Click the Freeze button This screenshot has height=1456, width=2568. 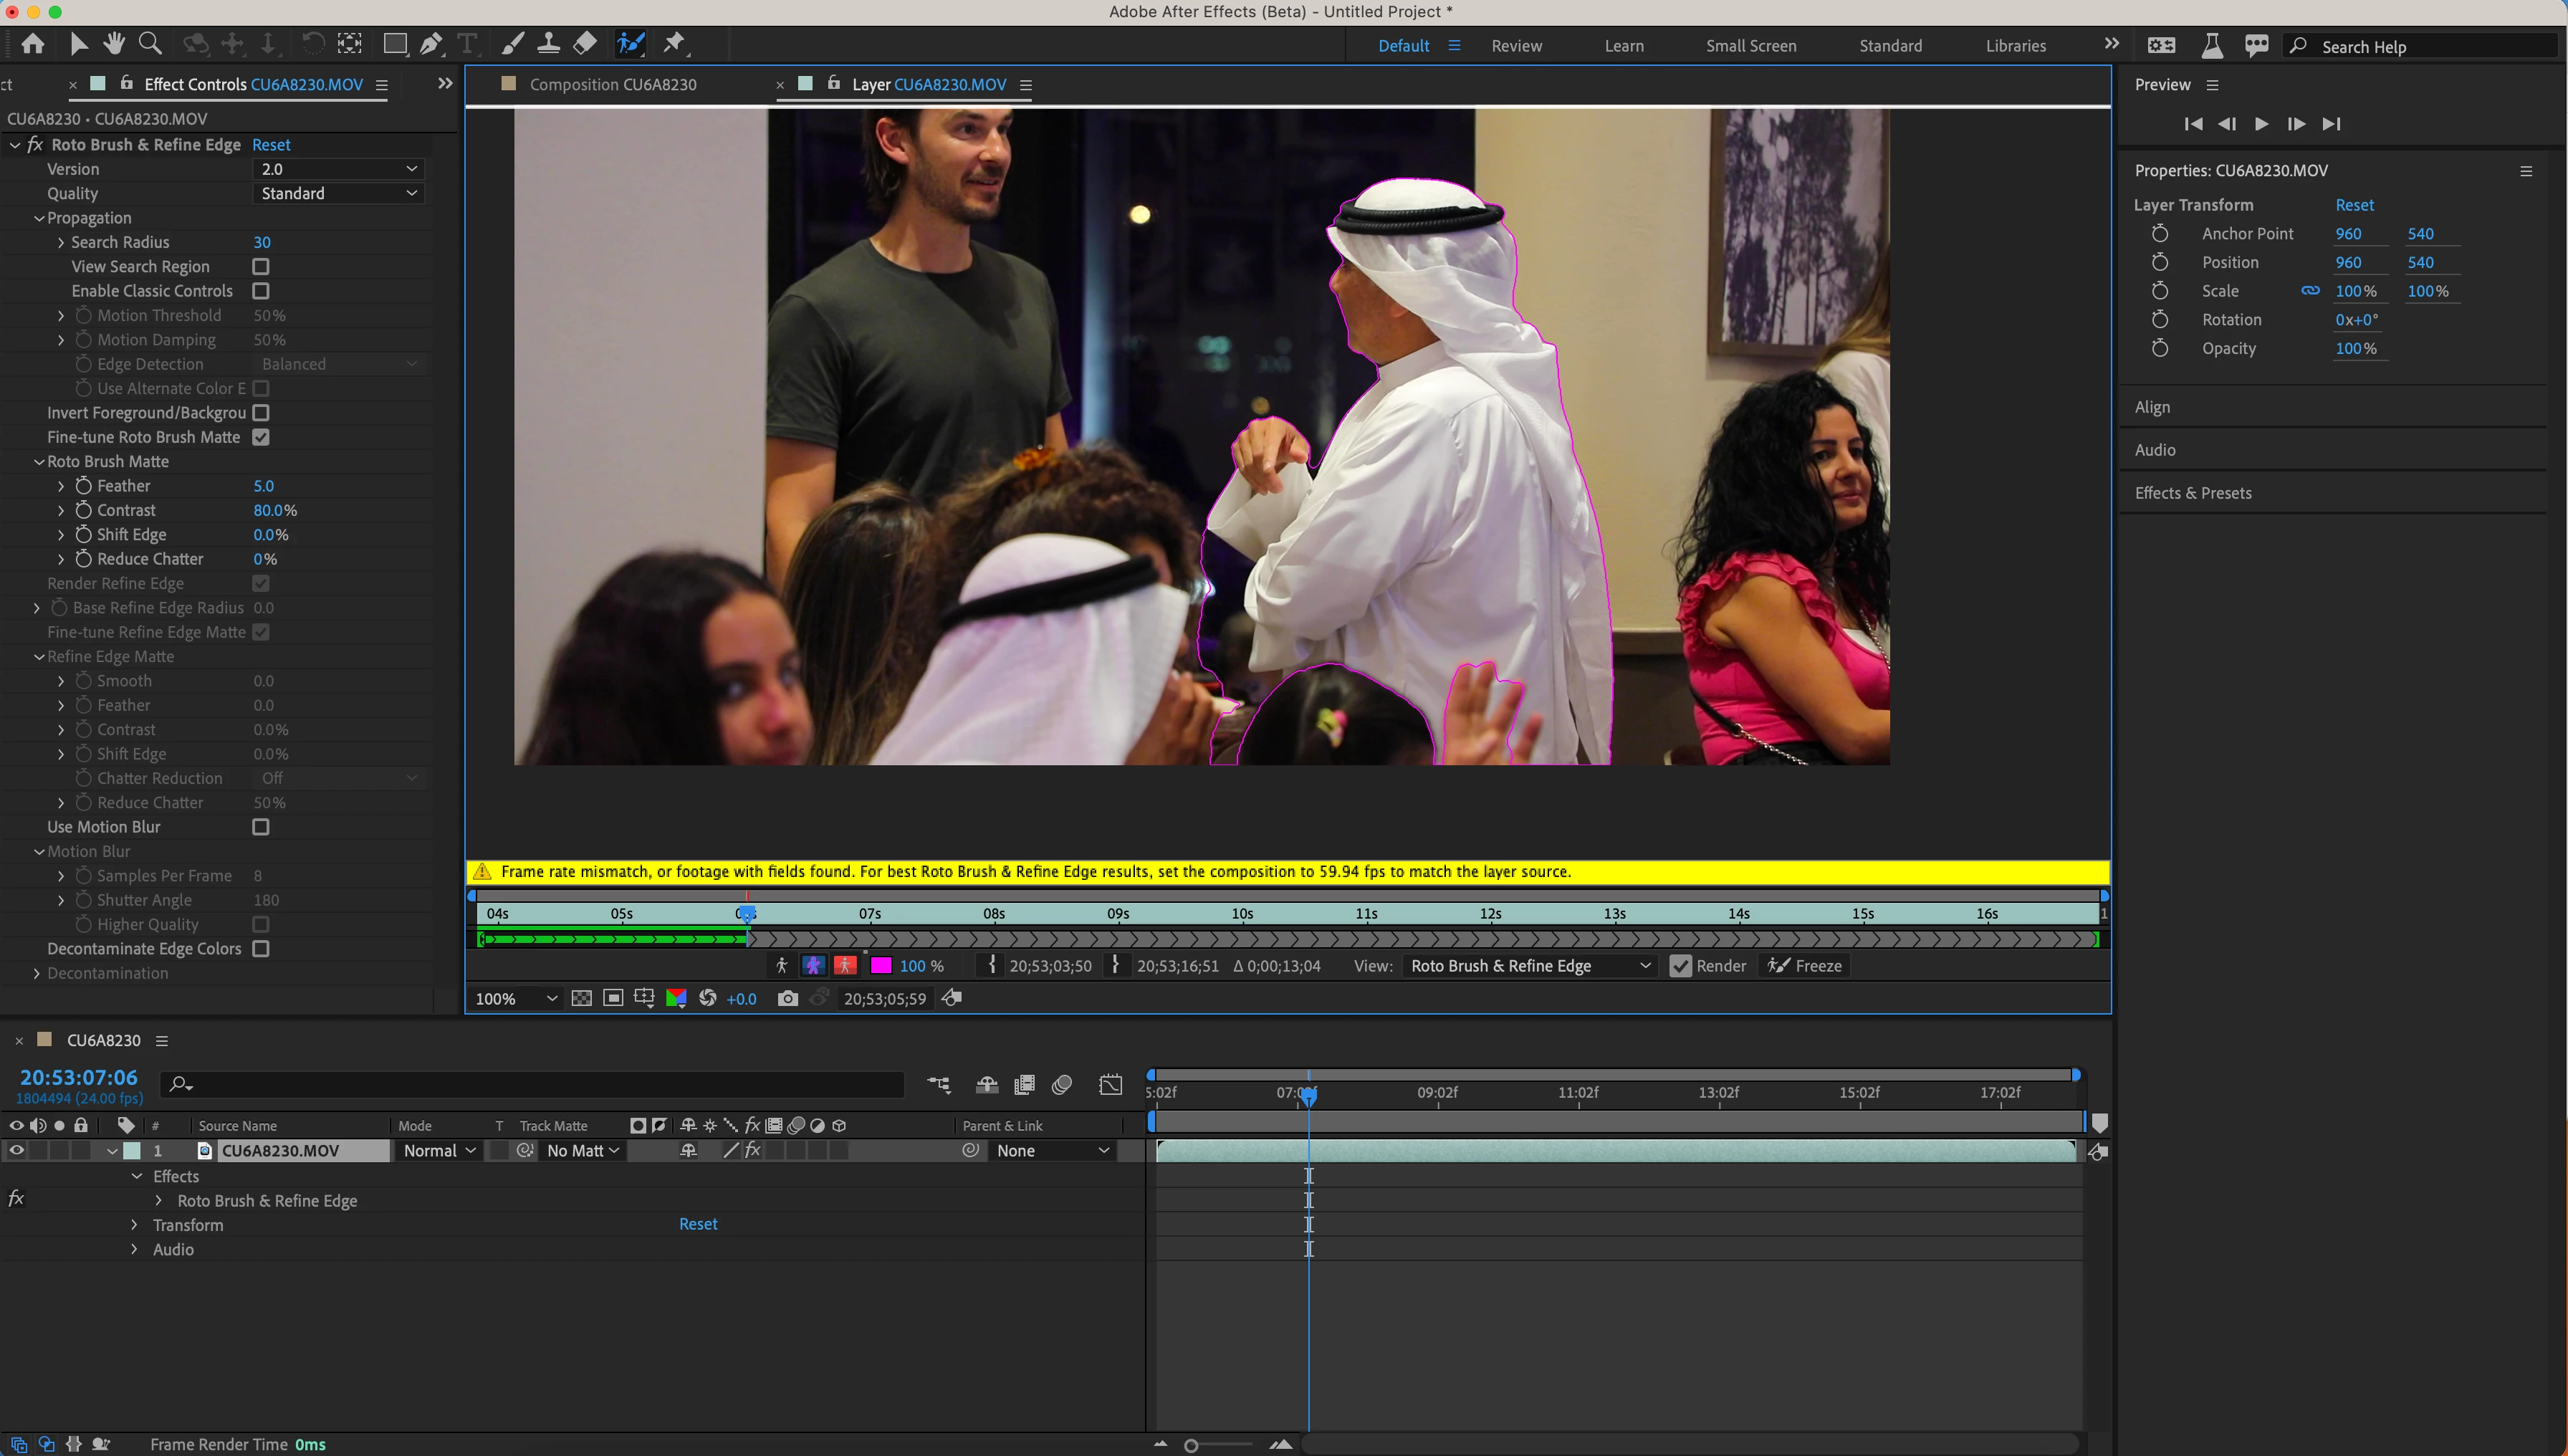coord(1805,966)
